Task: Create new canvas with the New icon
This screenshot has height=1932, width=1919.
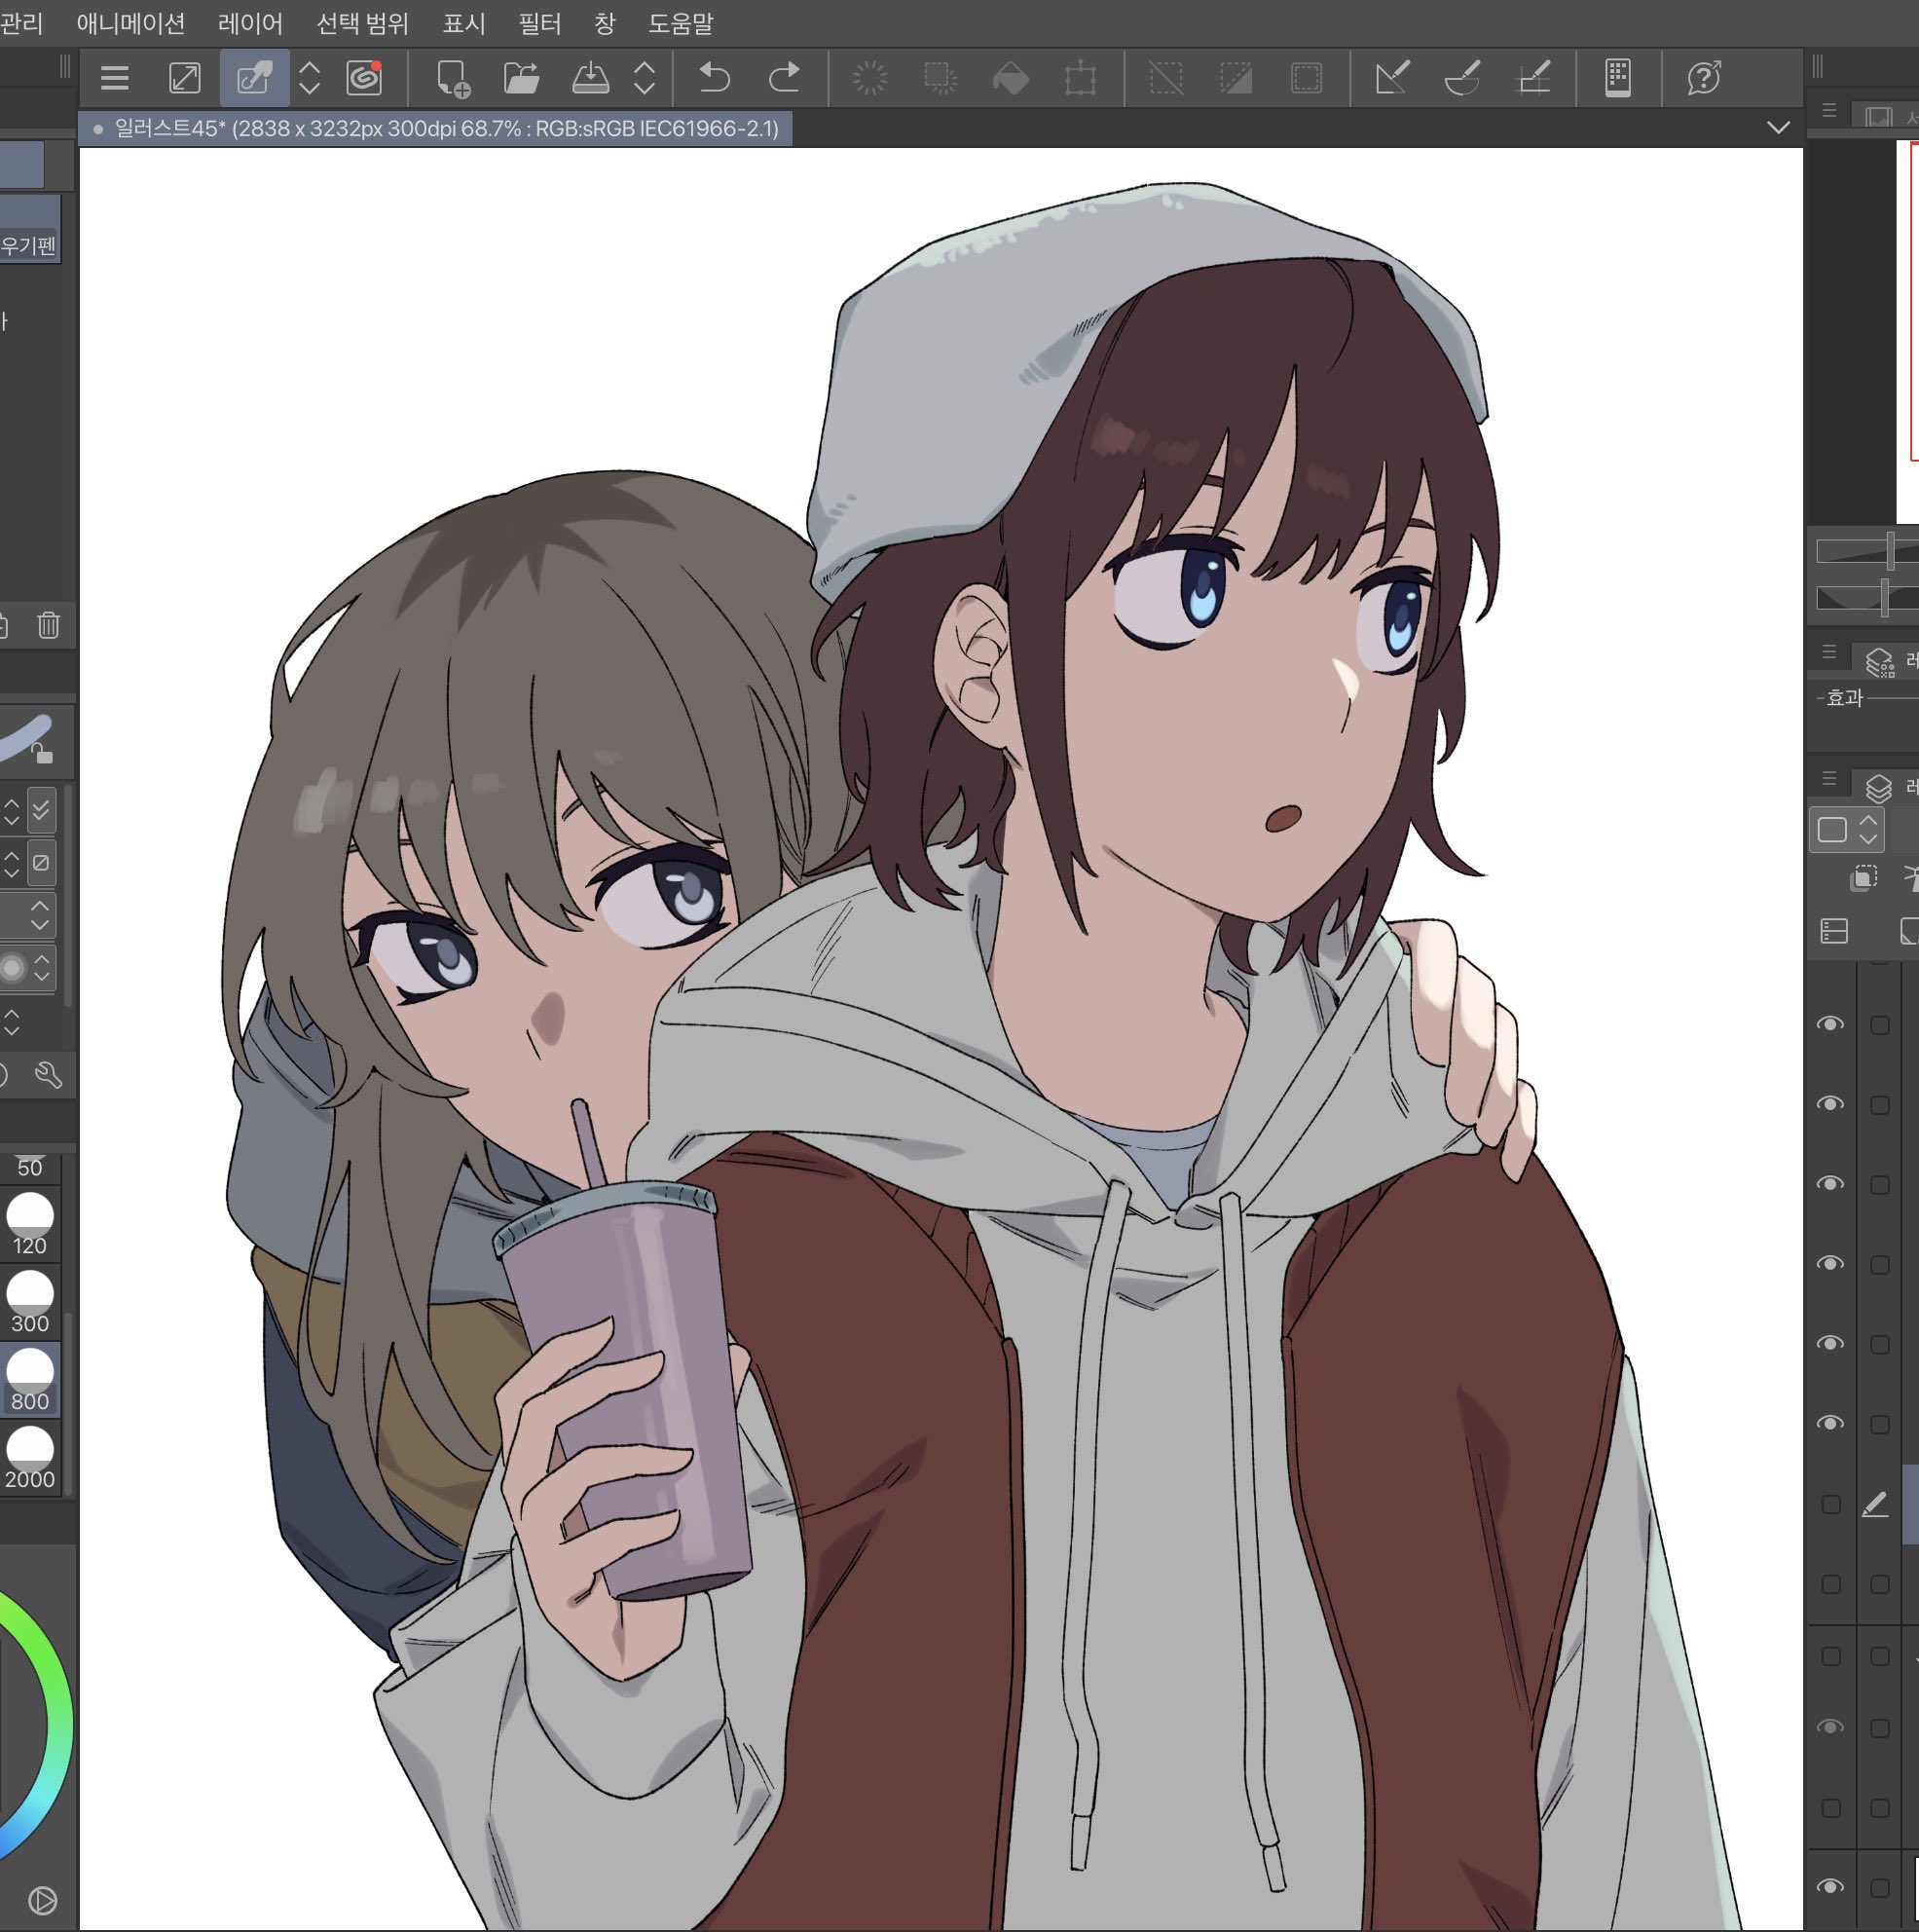Action: tap(453, 78)
